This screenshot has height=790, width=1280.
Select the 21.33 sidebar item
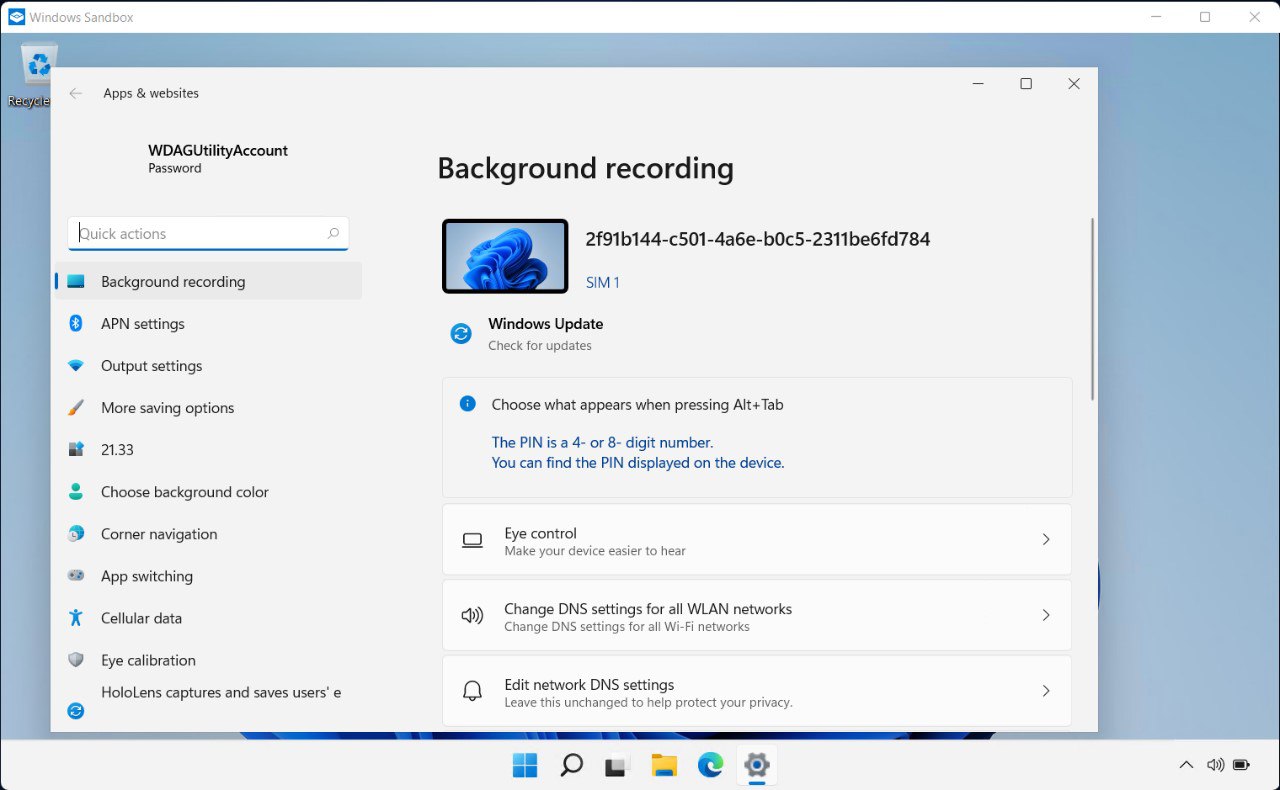pyautogui.click(x=208, y=450)
